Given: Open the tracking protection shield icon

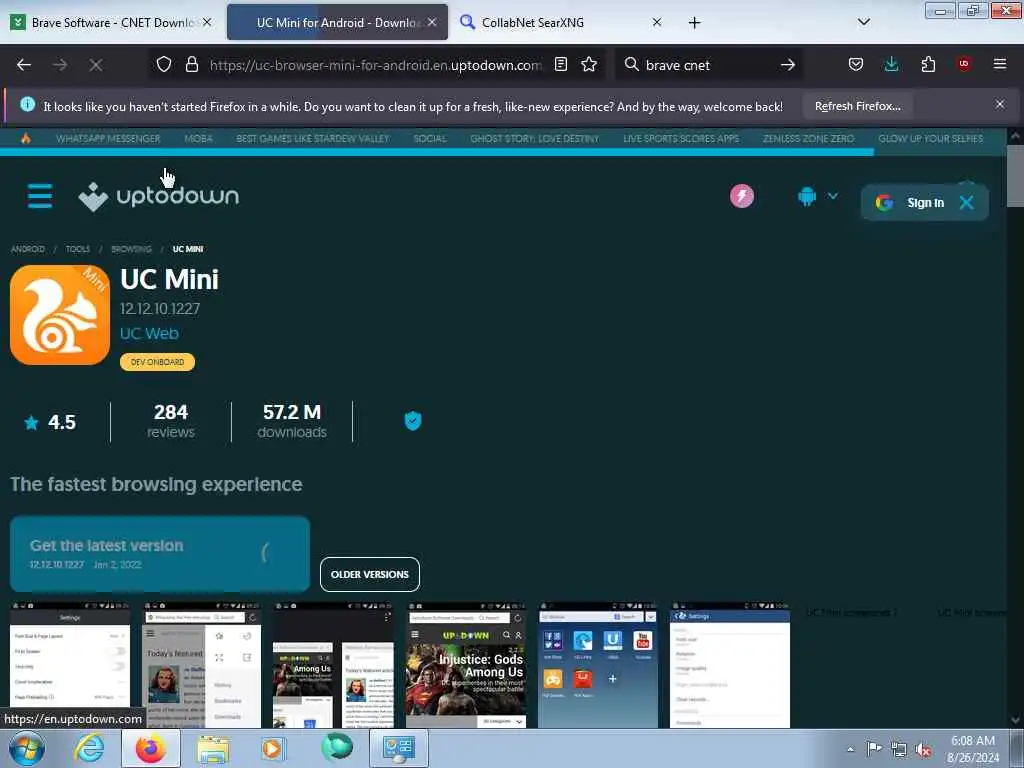Looking at the screenshot, I should (164, 64).
